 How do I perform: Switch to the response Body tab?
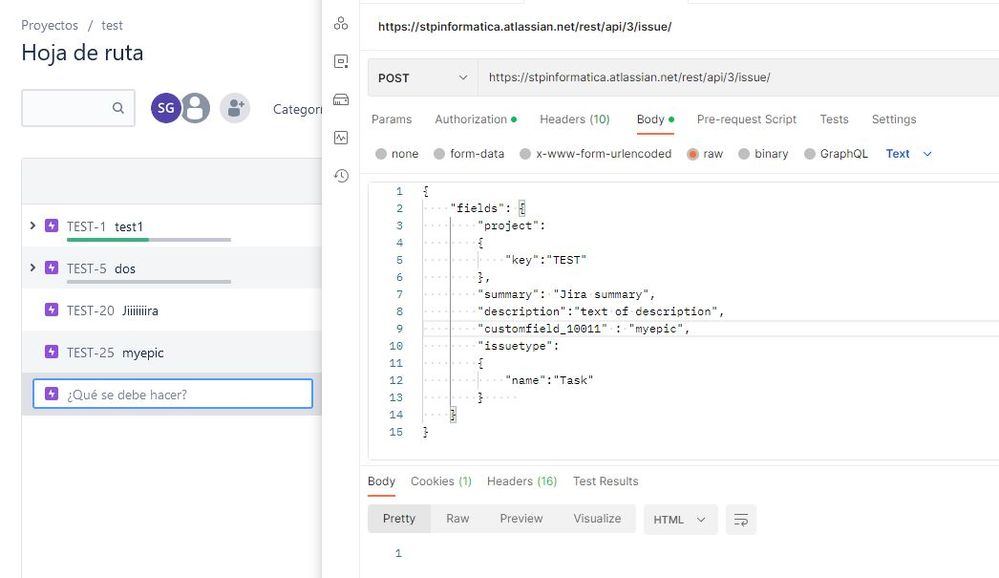coord(381,481)
